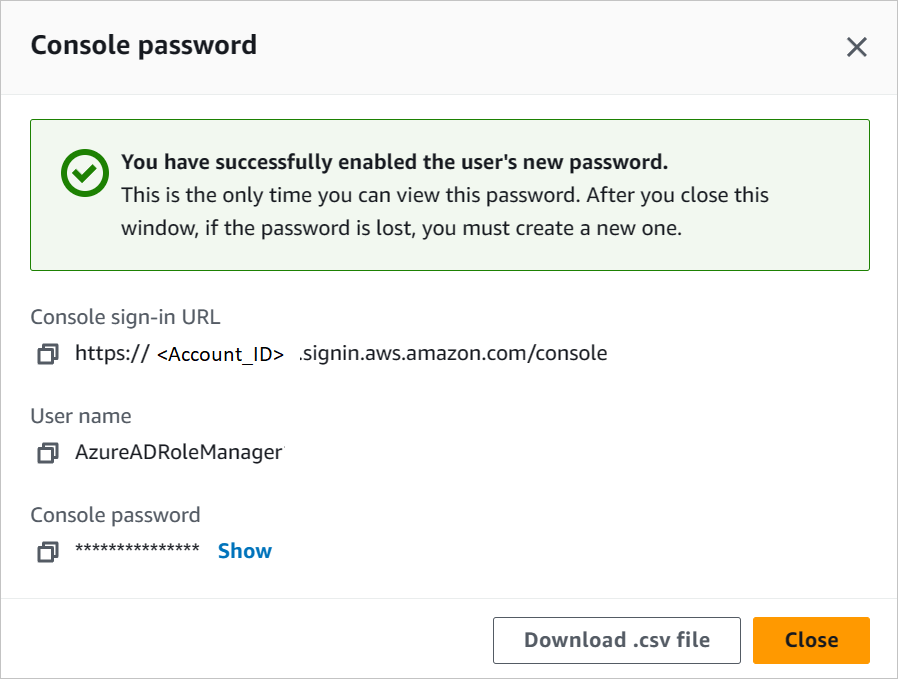The width and height of the screenshot is (898, 679).
Task: Click the green success checkmark icon
Action: 84,172
